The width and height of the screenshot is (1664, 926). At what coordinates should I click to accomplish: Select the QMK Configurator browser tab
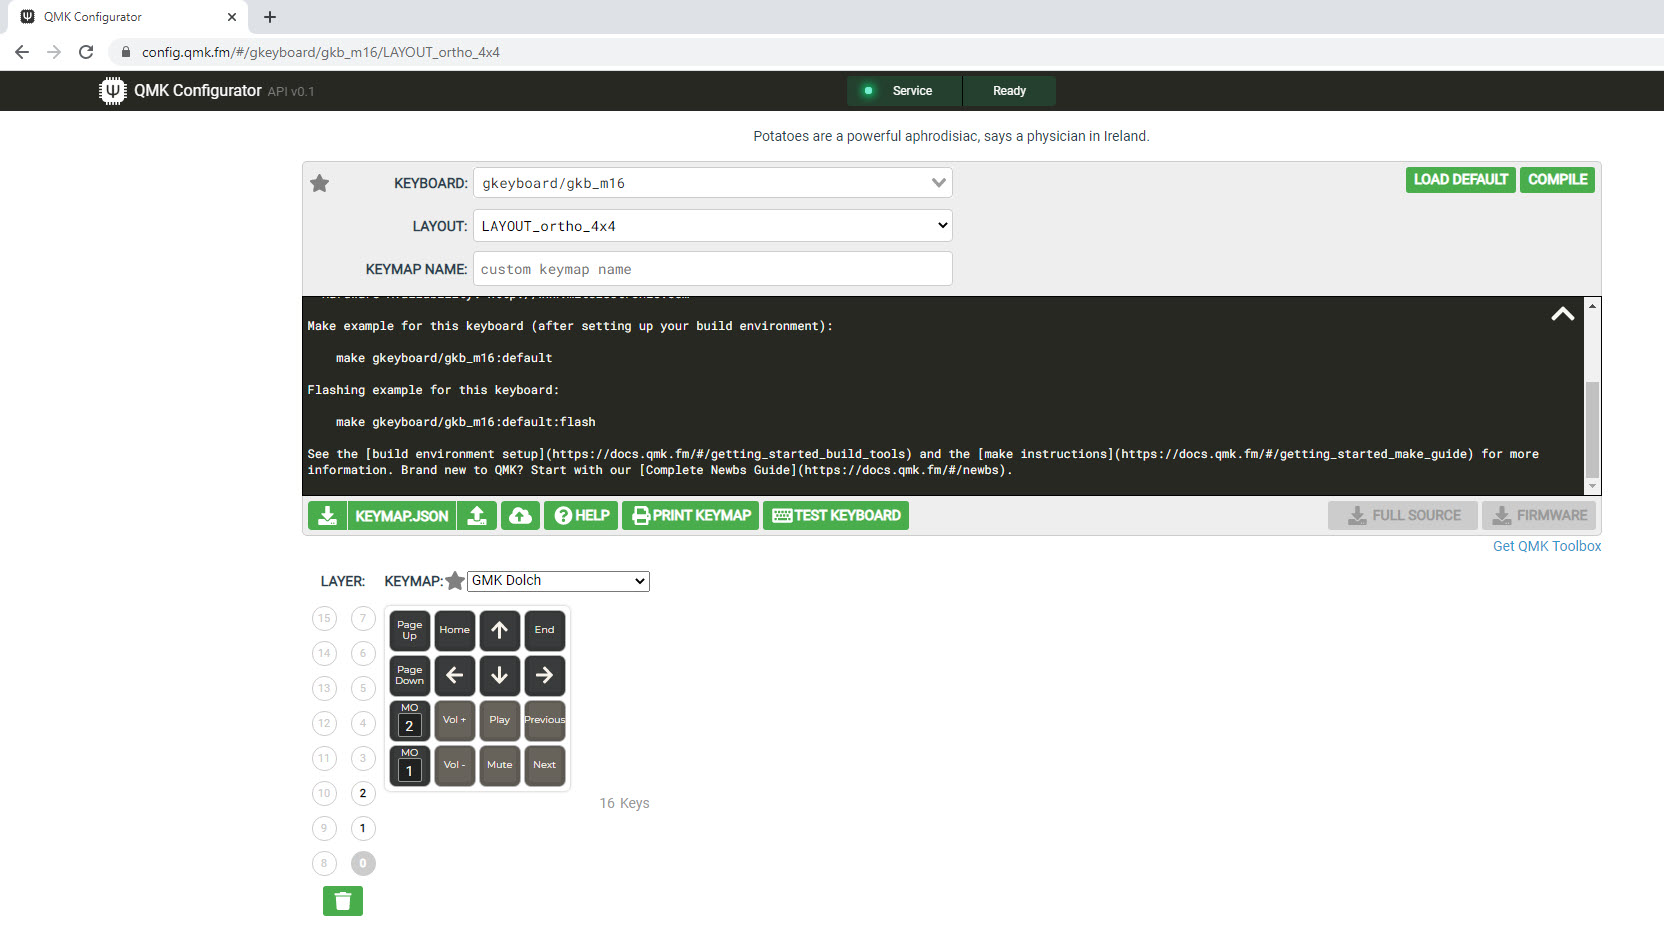pos(128,17)
